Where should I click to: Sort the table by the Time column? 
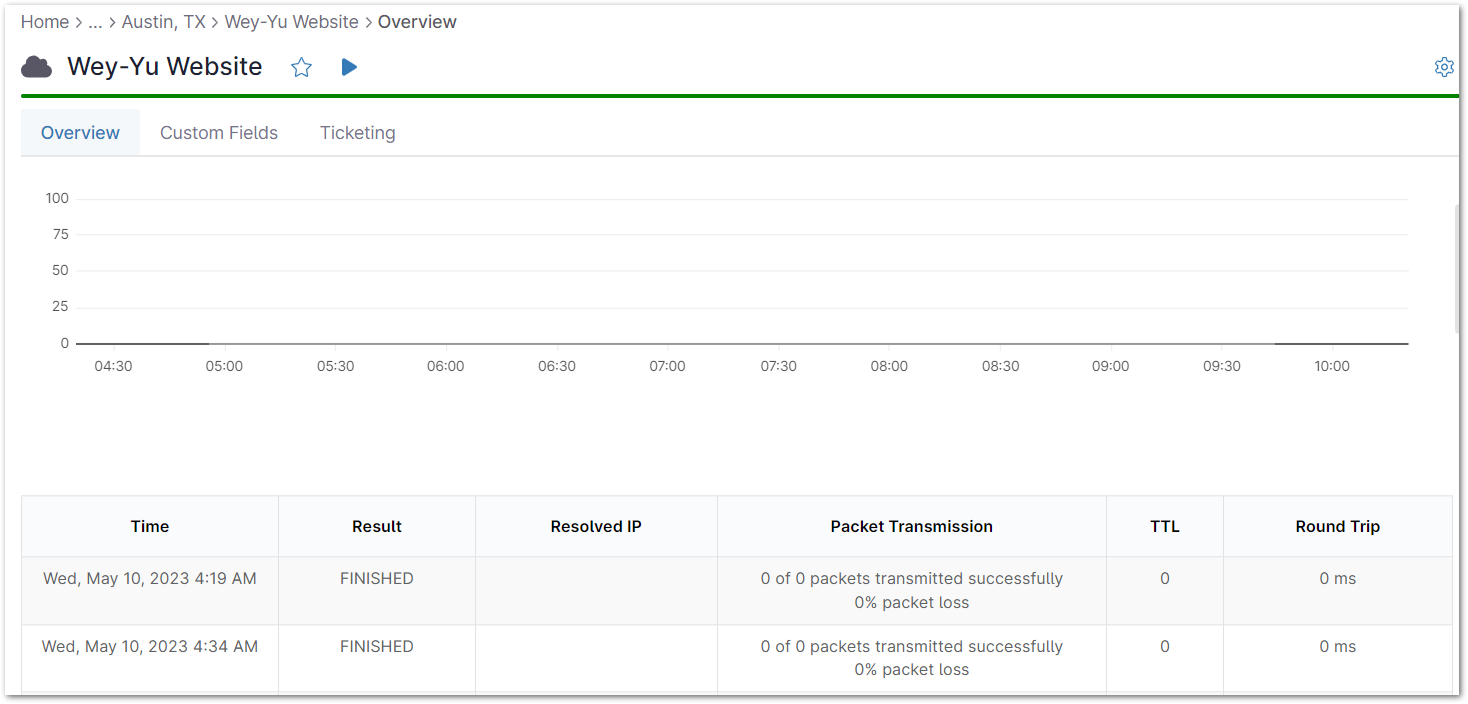click(x=149, y=525)
